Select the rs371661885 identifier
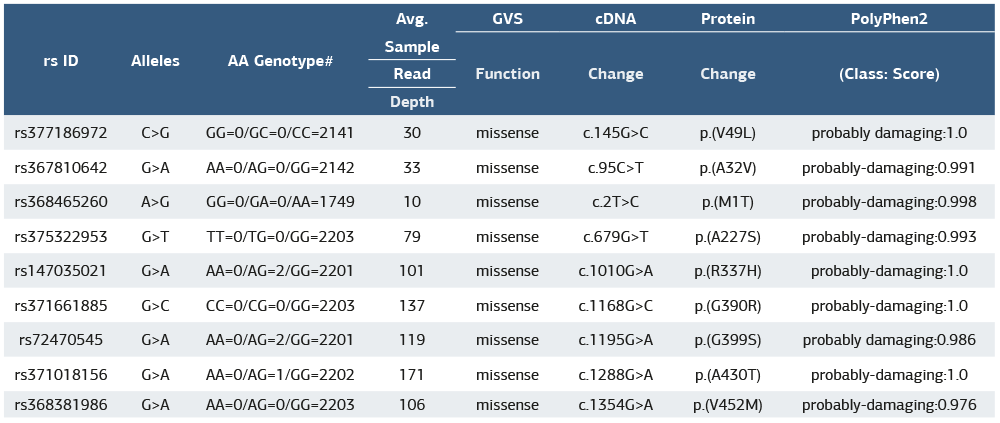This screenshot has height=423, width=1000. pyautogui.click(x=61, y=304)
